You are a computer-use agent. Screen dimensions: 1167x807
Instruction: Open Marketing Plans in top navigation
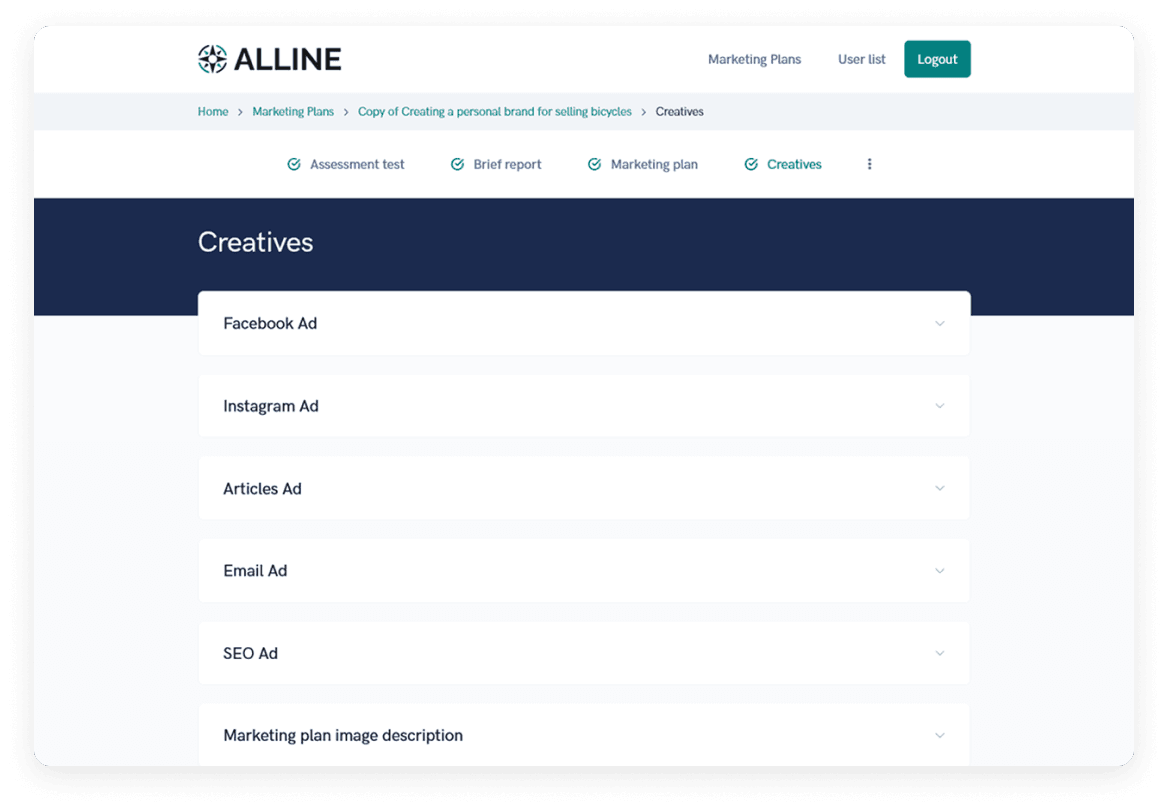click(x=754, y=59)
